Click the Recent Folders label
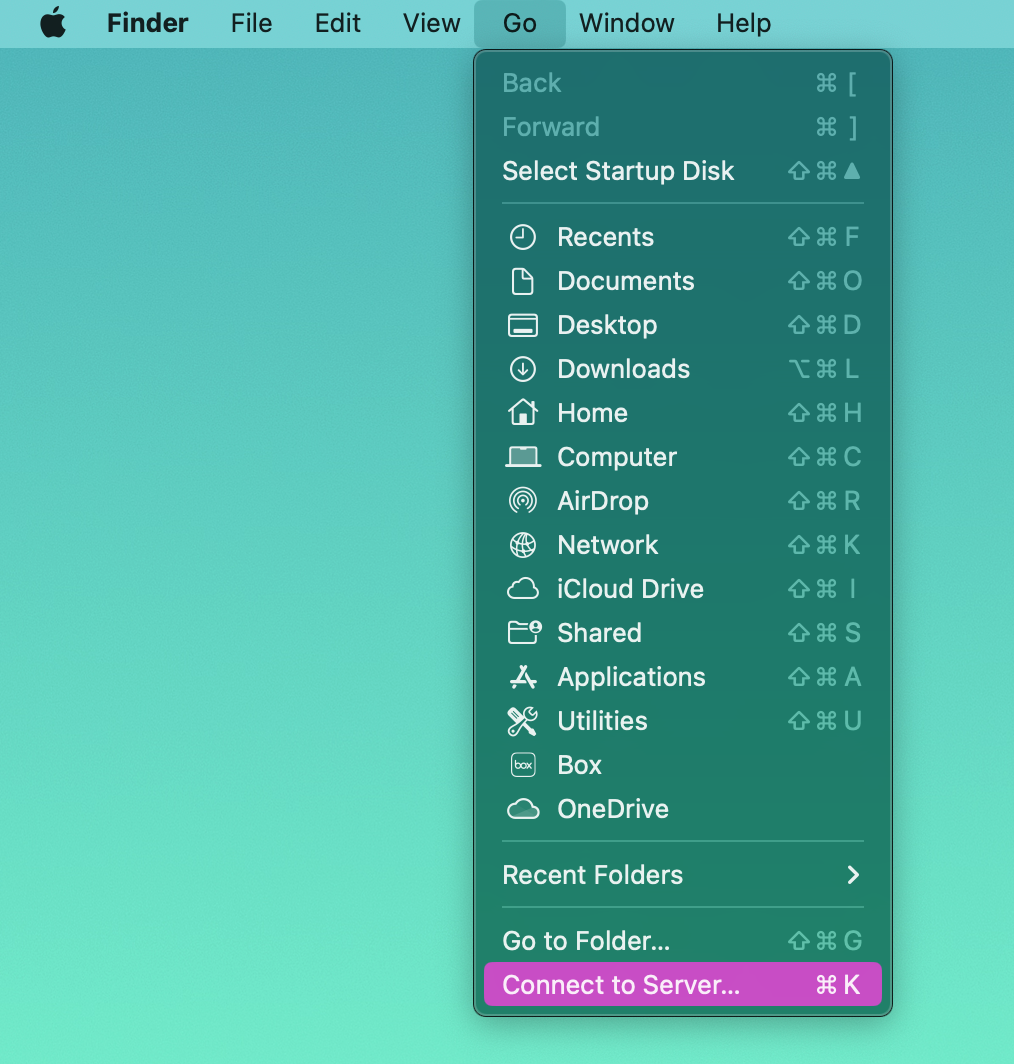This screenshot has width=1014, height=1064. (593, 875)
